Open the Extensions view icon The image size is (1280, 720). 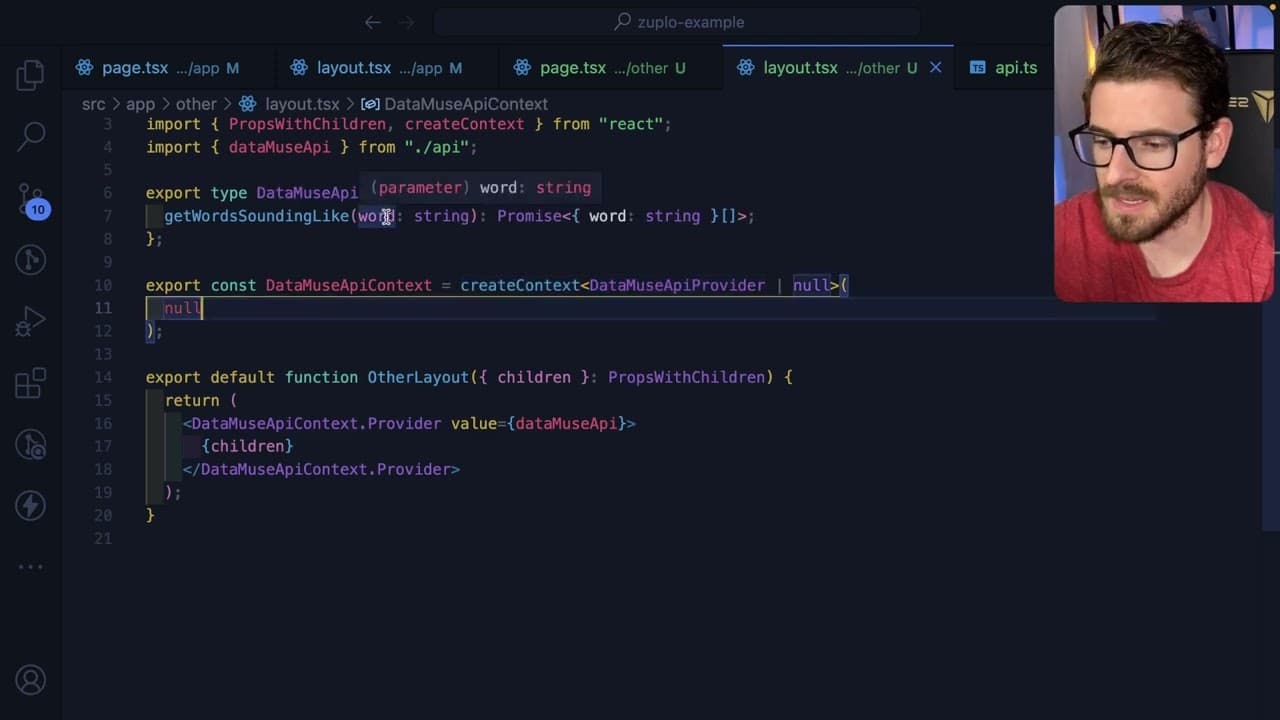coord(31,382)
